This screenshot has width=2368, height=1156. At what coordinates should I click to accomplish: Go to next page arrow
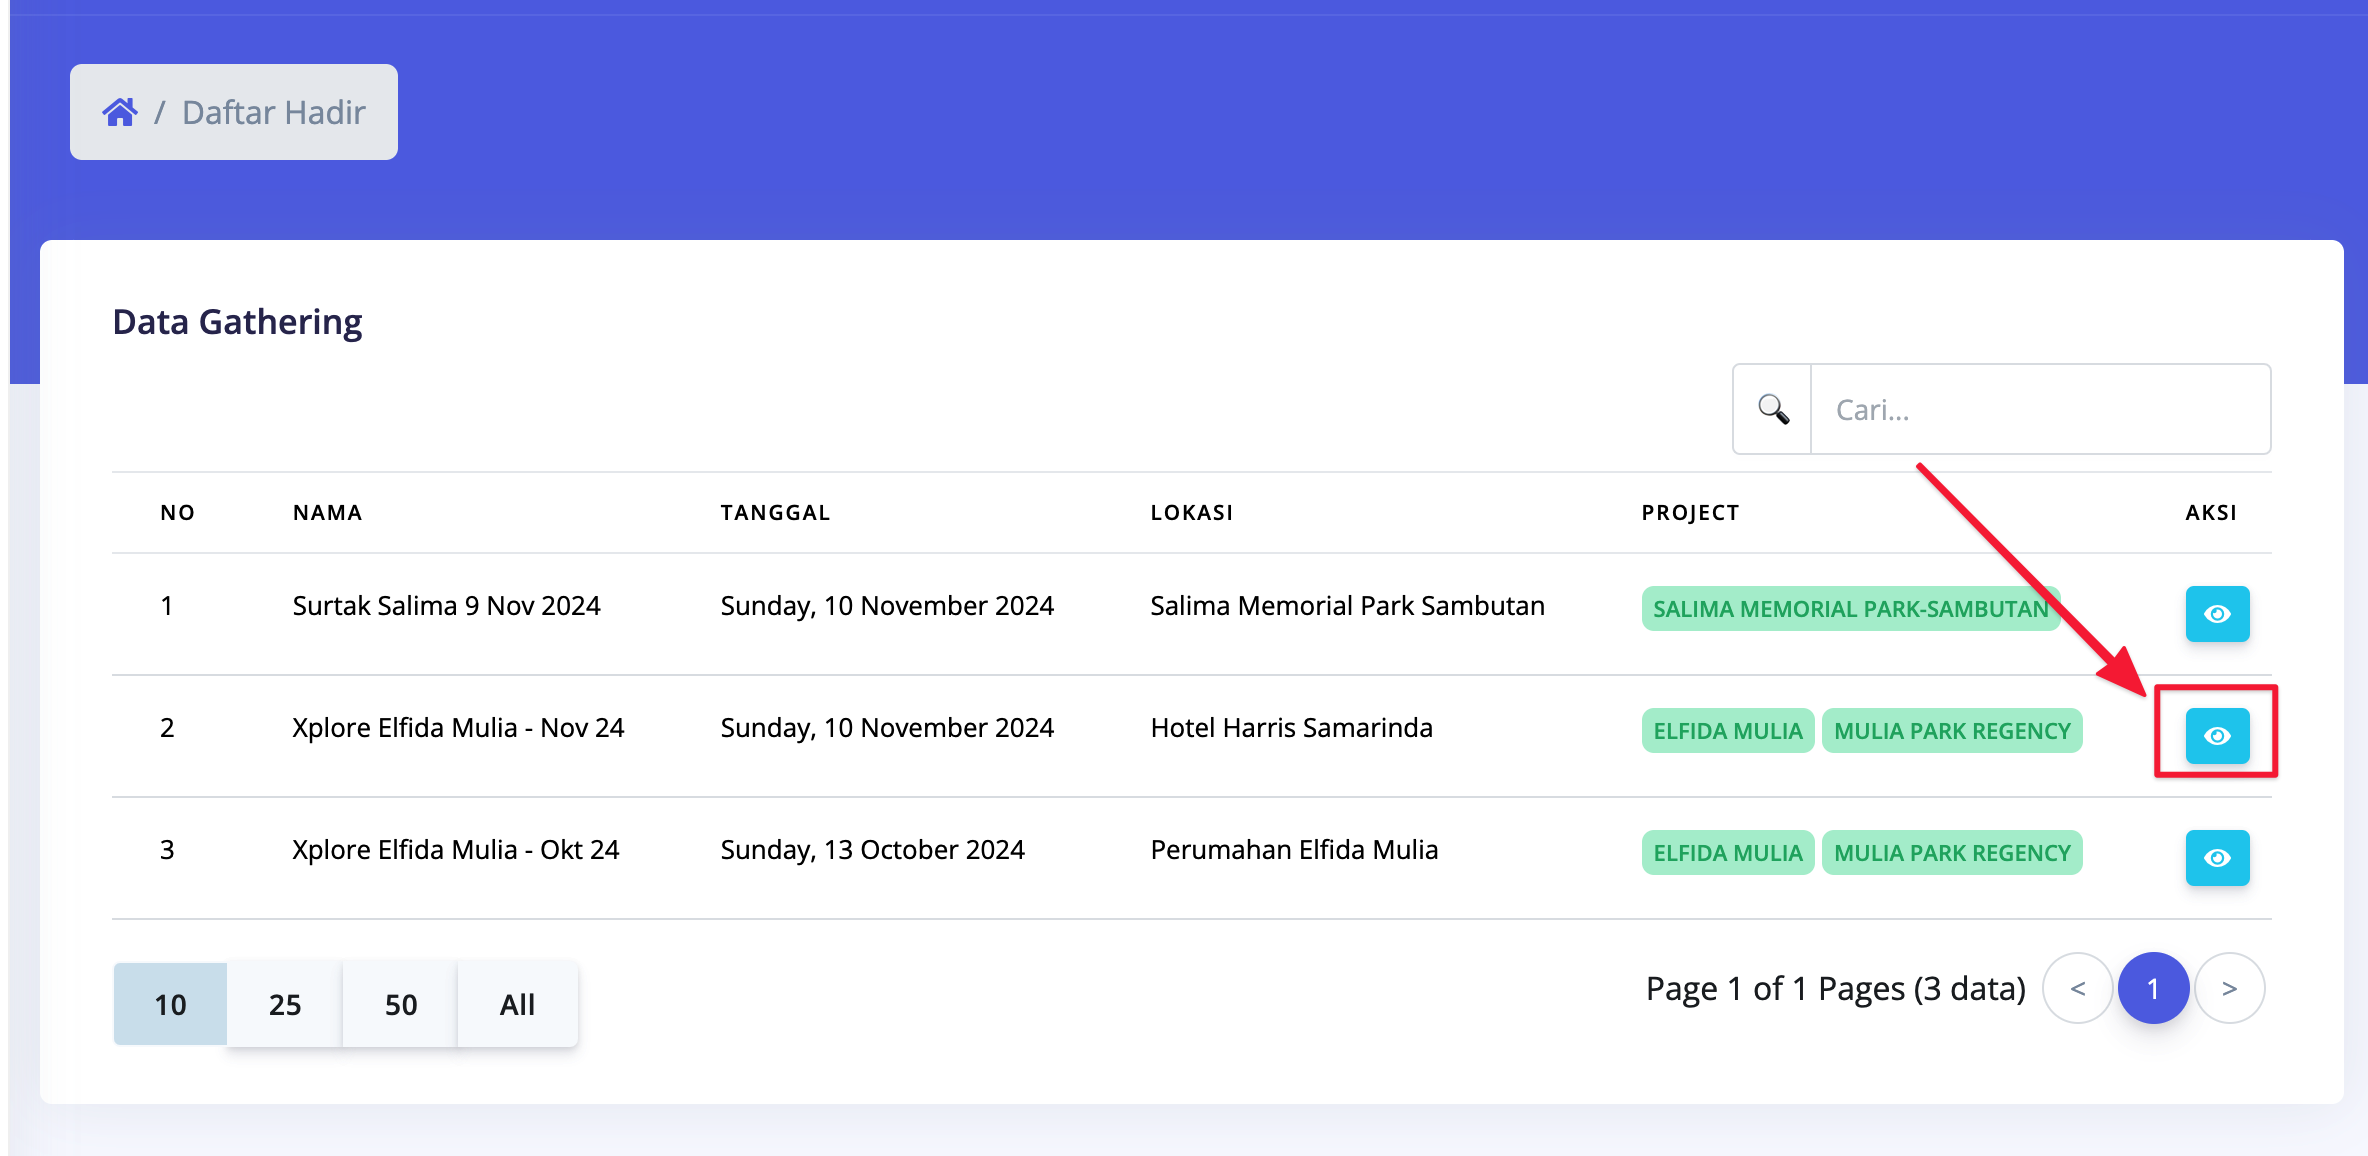pyautogui.click(x=2229, y=988)
